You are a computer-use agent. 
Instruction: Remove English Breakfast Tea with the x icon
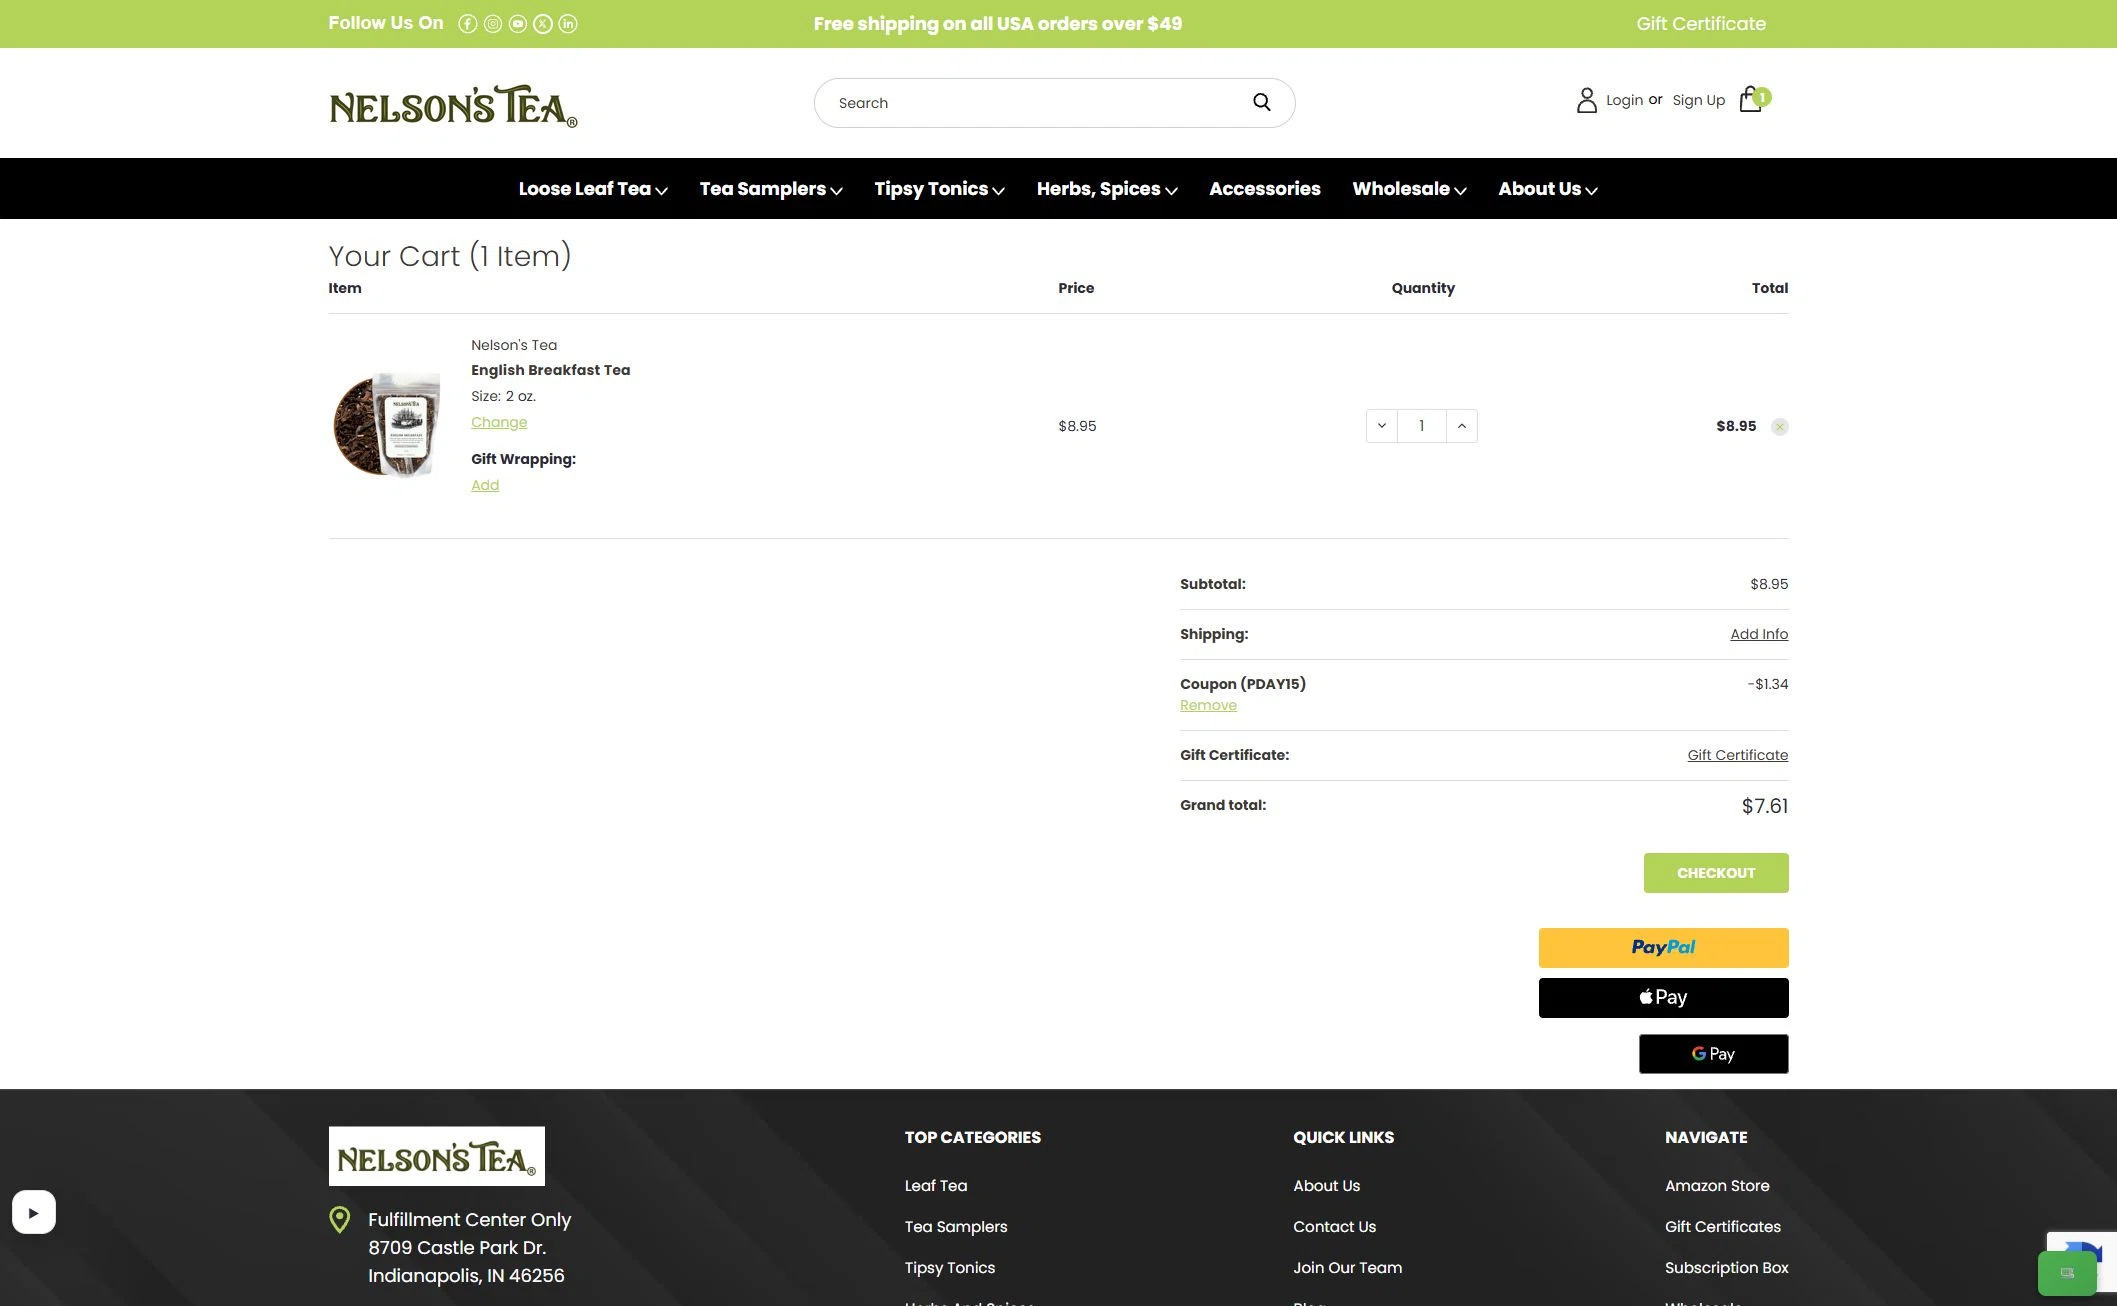(x=1780, y=427)
